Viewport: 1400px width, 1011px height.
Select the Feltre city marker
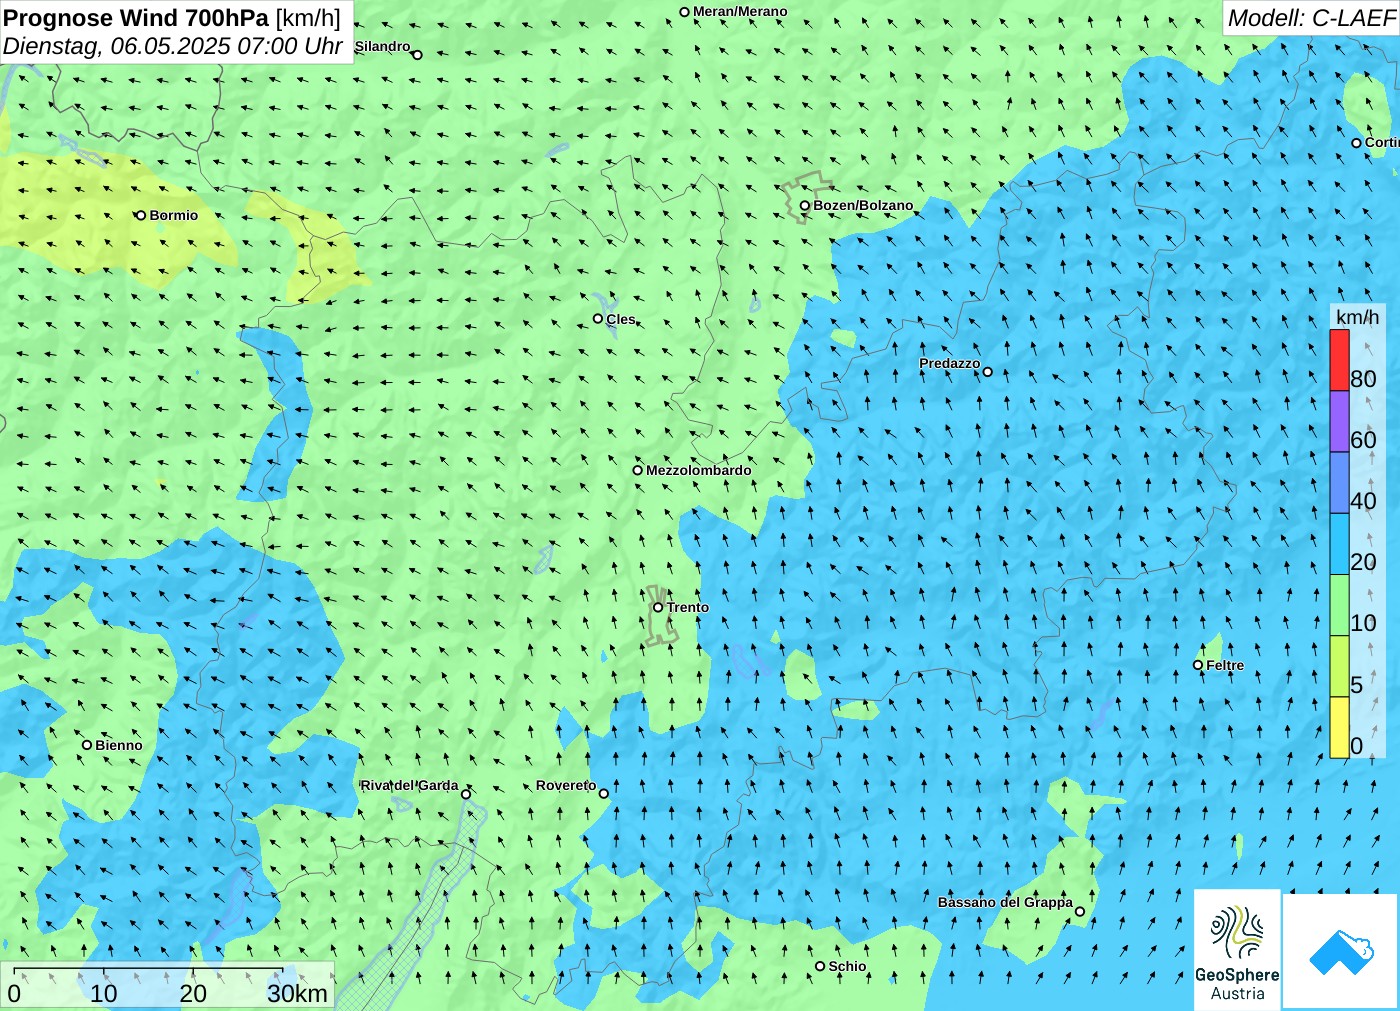[x=1198, y=665]
